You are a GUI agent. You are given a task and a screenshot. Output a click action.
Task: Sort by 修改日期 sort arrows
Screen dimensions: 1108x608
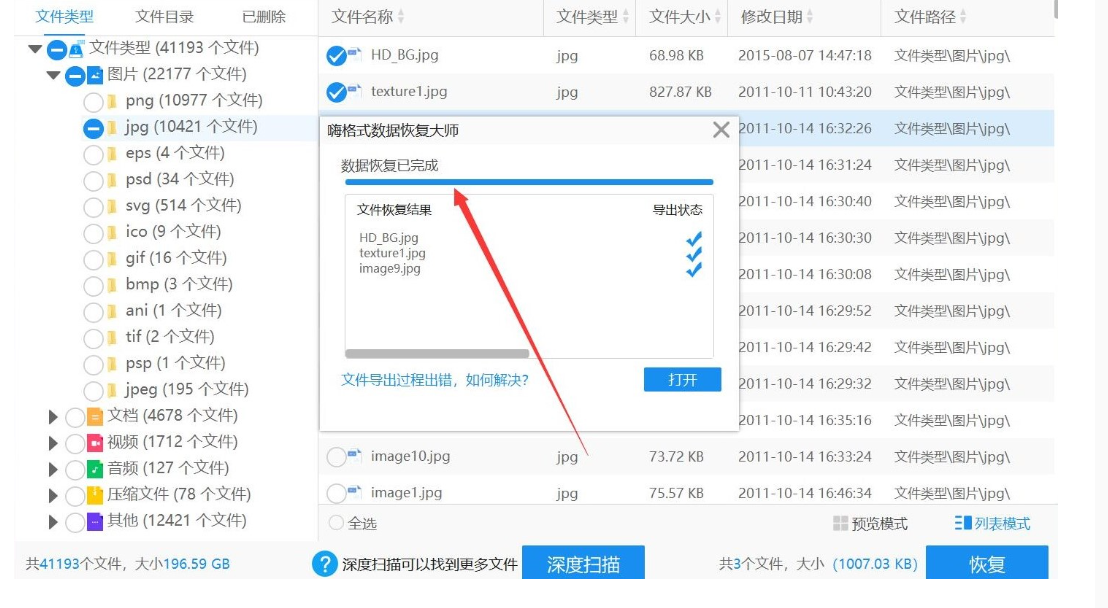tap(810, 17)
